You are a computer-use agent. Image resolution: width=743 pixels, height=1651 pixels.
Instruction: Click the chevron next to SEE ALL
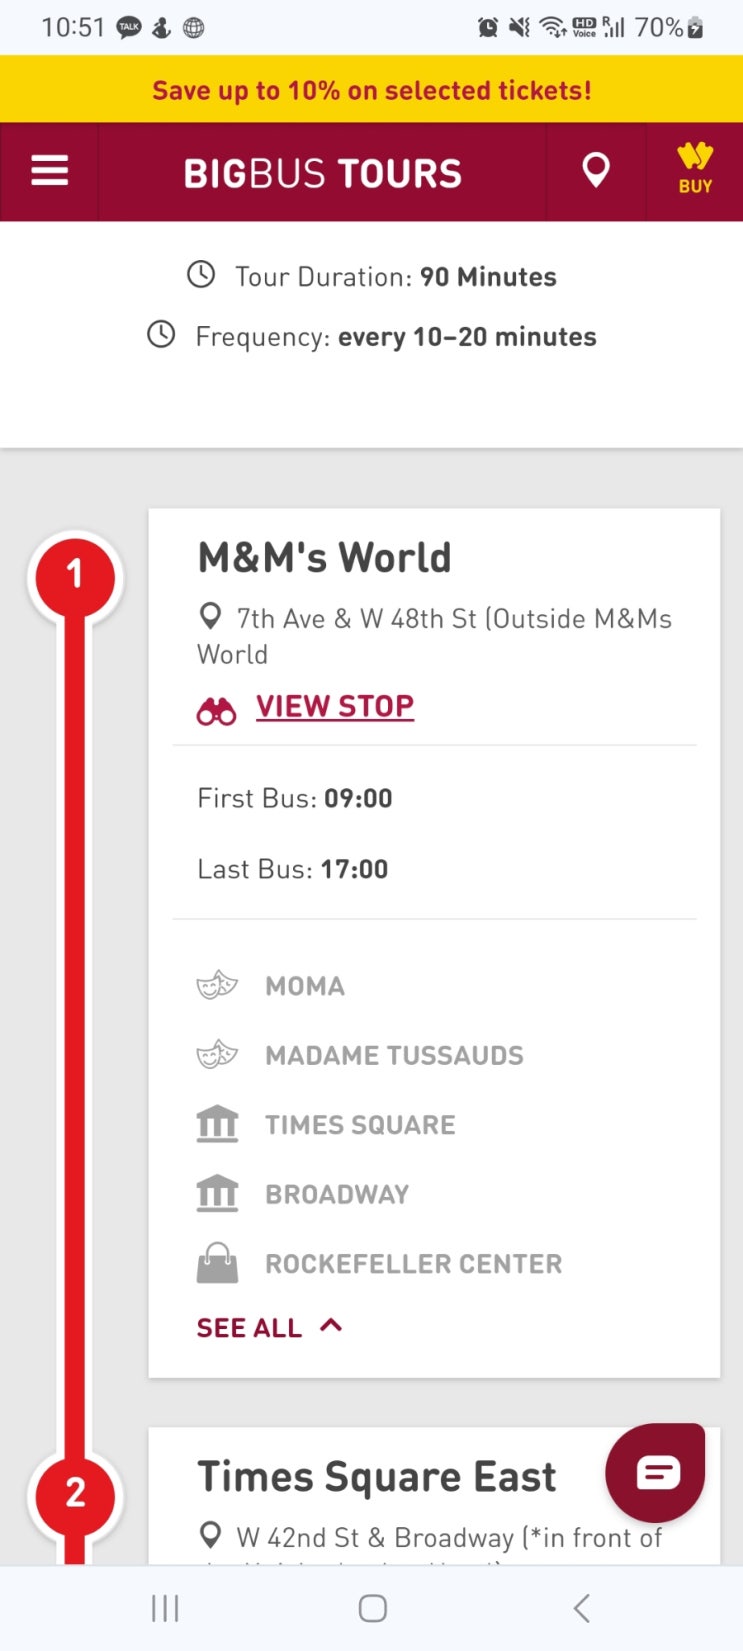tap(331, 1326)
